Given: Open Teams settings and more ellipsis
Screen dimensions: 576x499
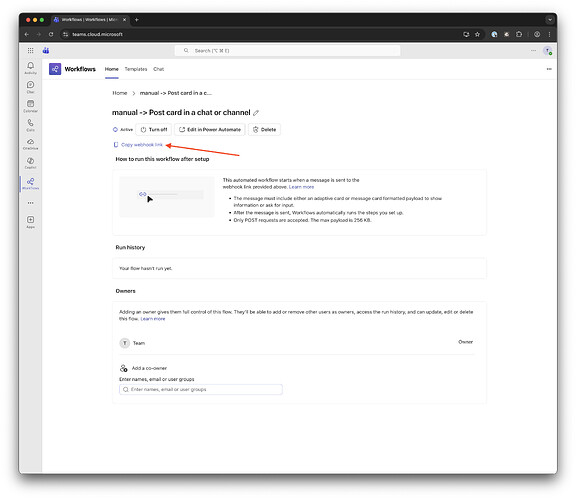Looking at the screenshot, I should (x=533, y=50).
